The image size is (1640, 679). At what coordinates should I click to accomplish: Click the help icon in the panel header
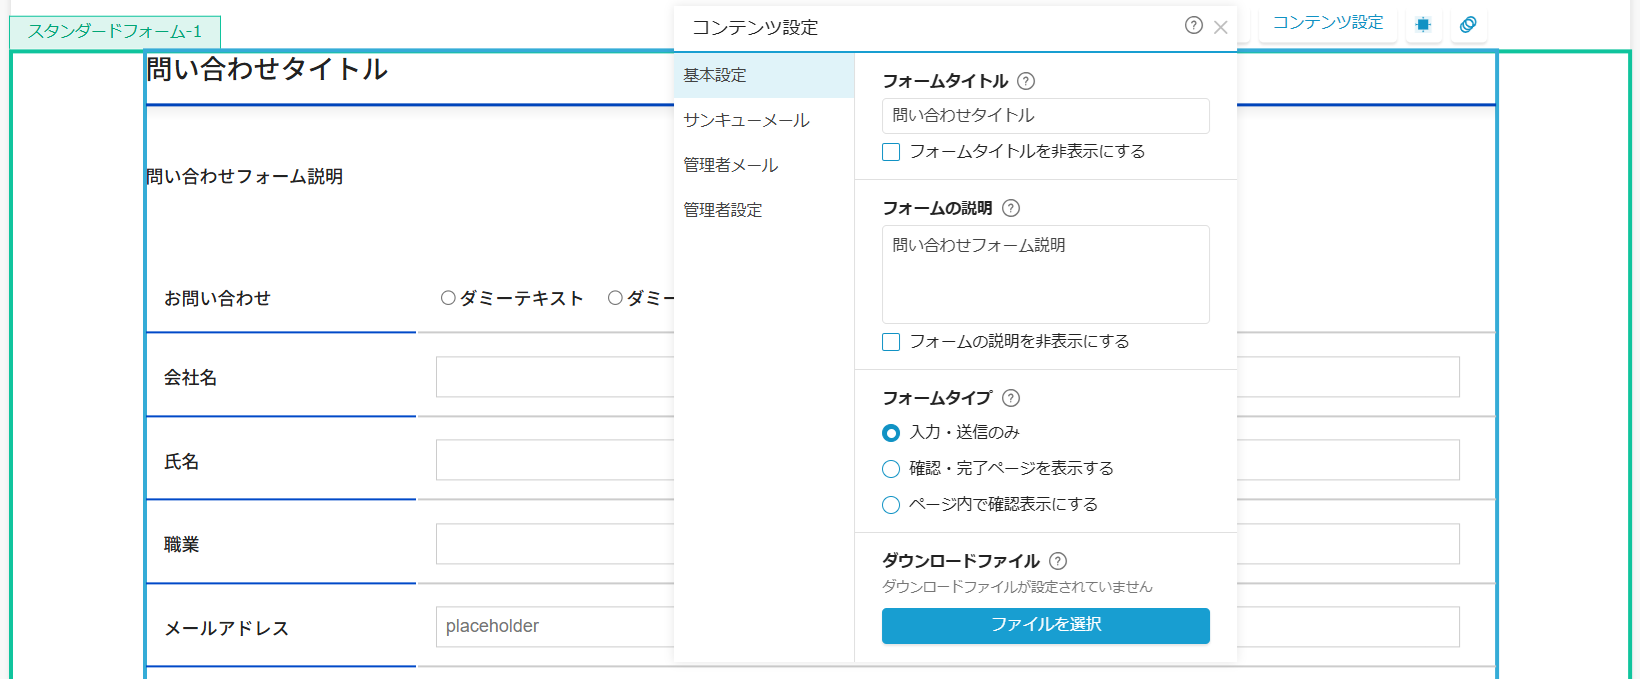(x=1193, y=26)
